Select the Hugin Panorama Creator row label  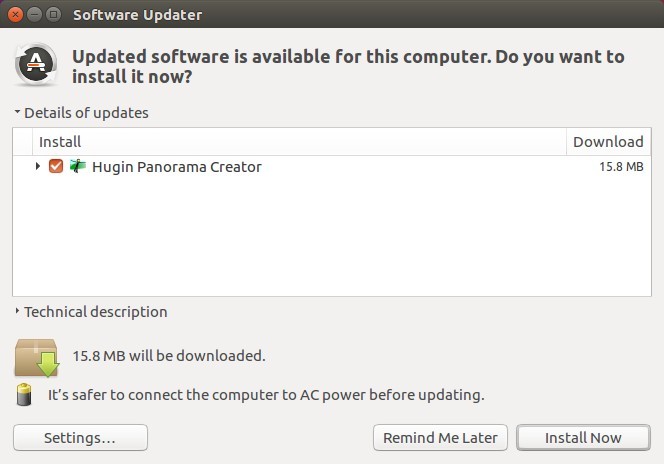(177, 167)
